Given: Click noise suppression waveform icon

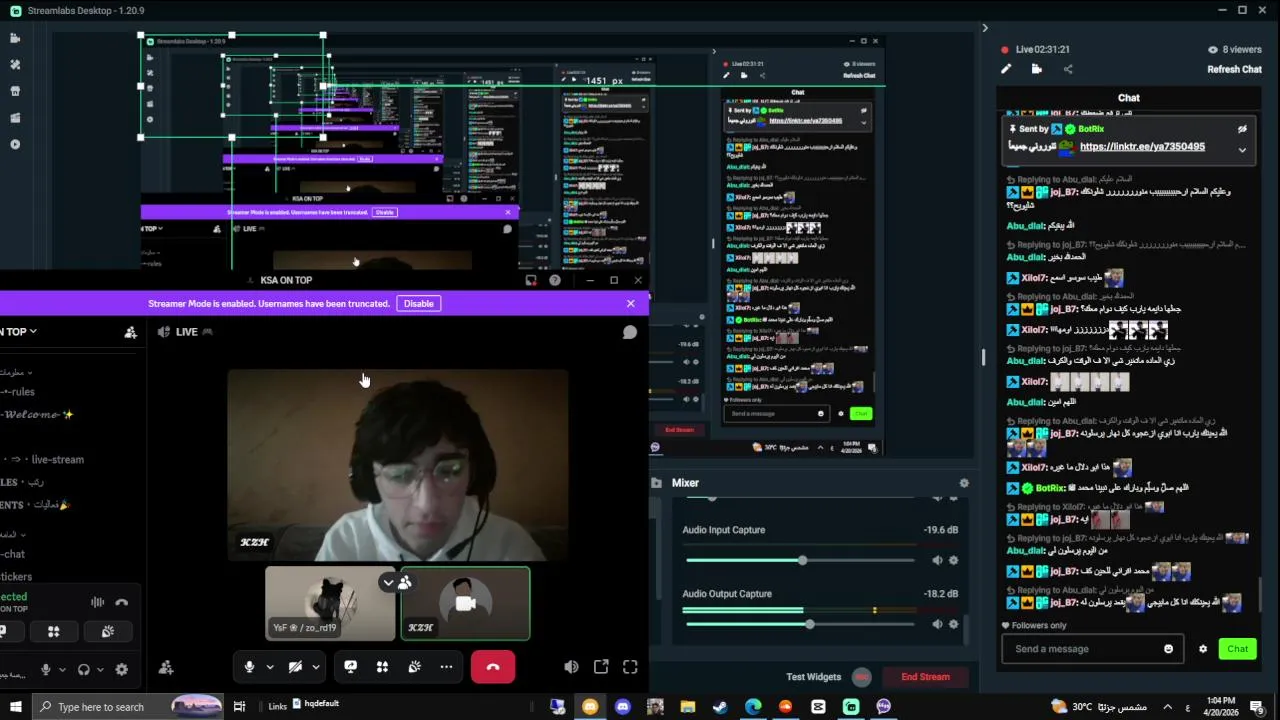Looking at the screenshot, I should tap(97, 602).
